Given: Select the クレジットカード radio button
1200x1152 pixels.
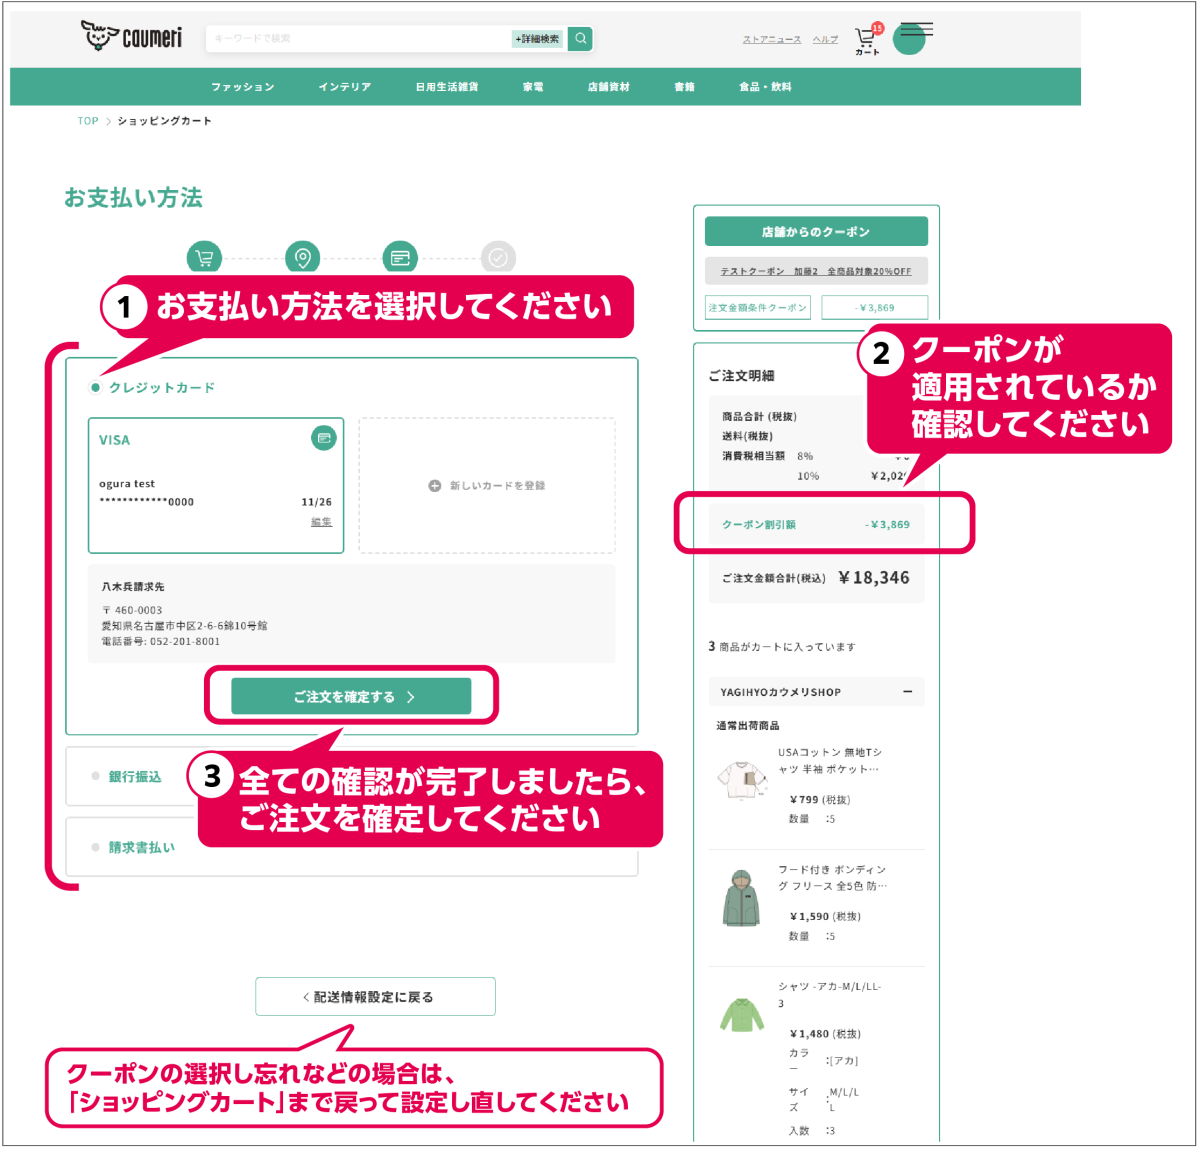Looking at the screenshot, I should point(96,388).
